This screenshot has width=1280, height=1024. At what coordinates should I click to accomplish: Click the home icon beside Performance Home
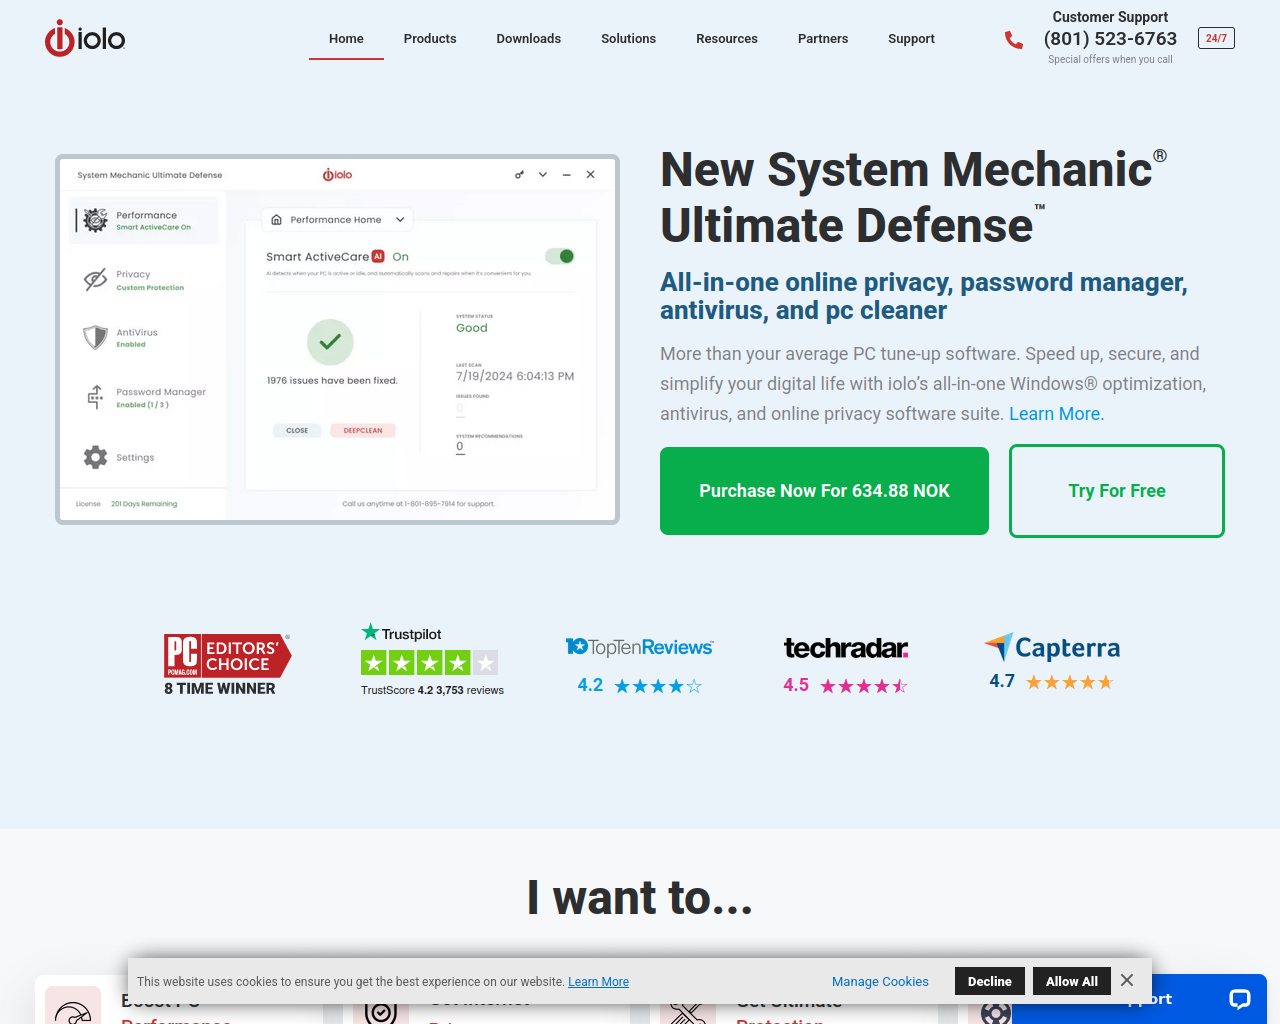coord(277,219)
